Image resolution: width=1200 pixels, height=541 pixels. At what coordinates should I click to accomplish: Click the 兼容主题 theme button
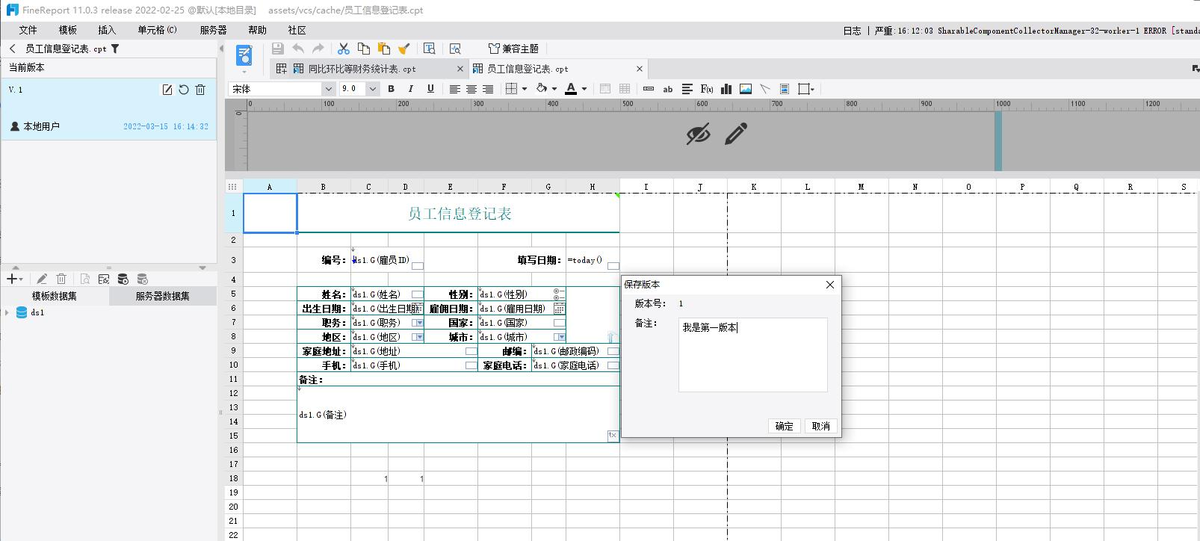pyautogui.click(x=513, y=48)
